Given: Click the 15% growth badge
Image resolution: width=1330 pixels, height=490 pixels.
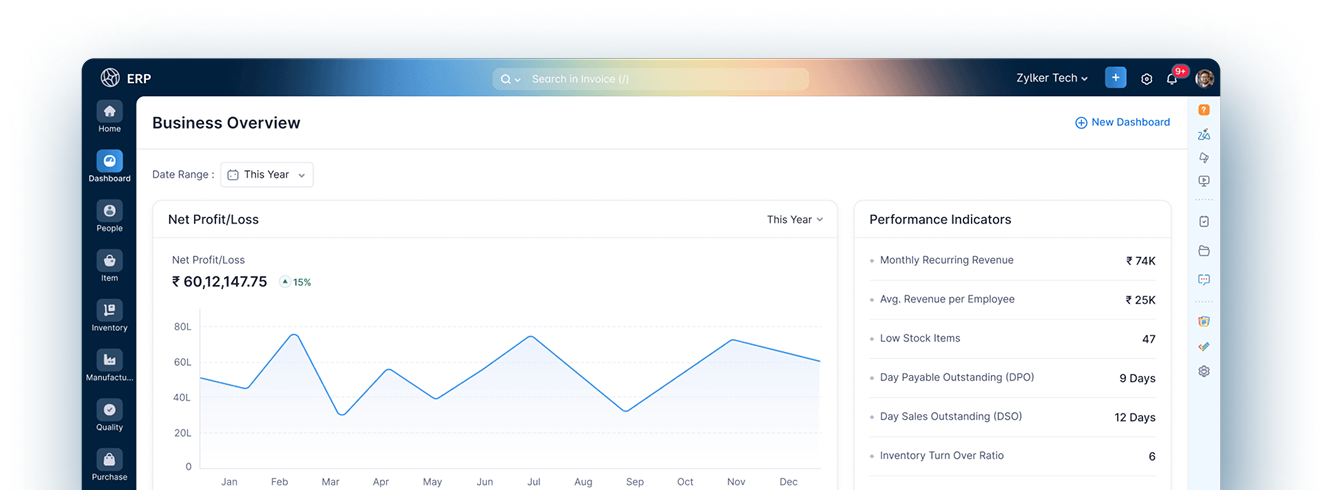Looking at the screenshot, I should click(296, 282).
